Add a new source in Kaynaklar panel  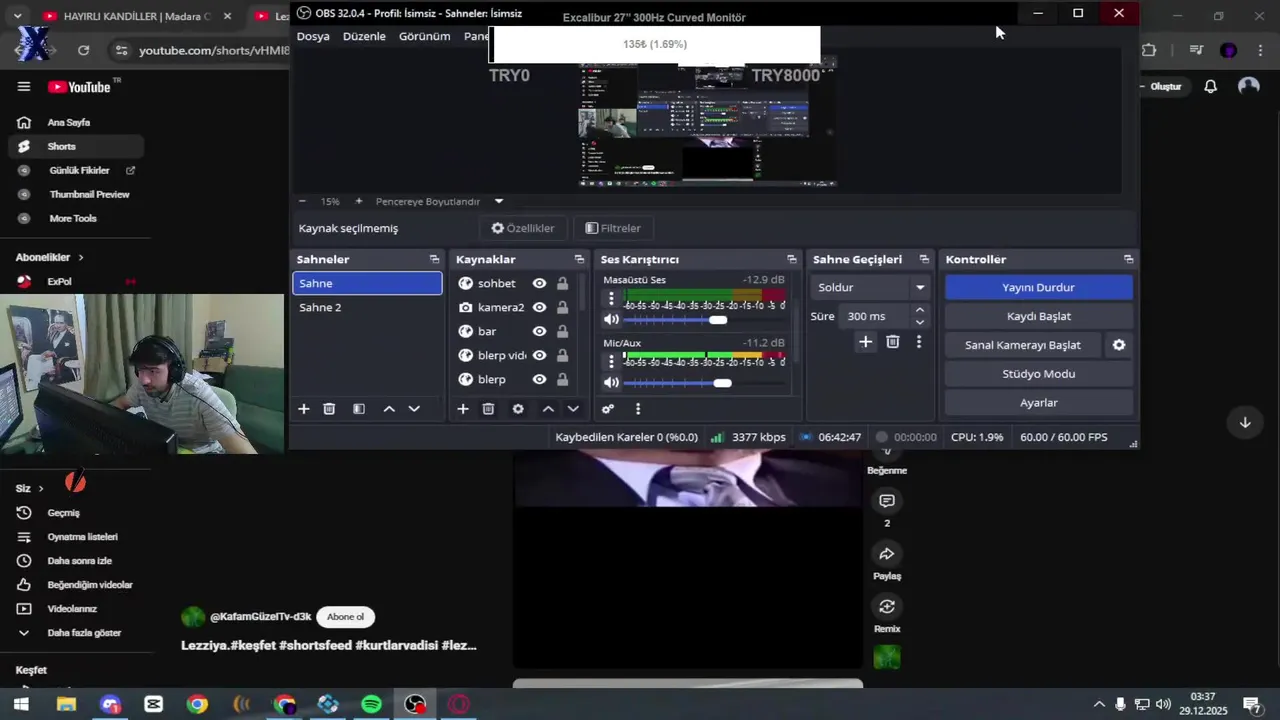(x=463, y=409)
